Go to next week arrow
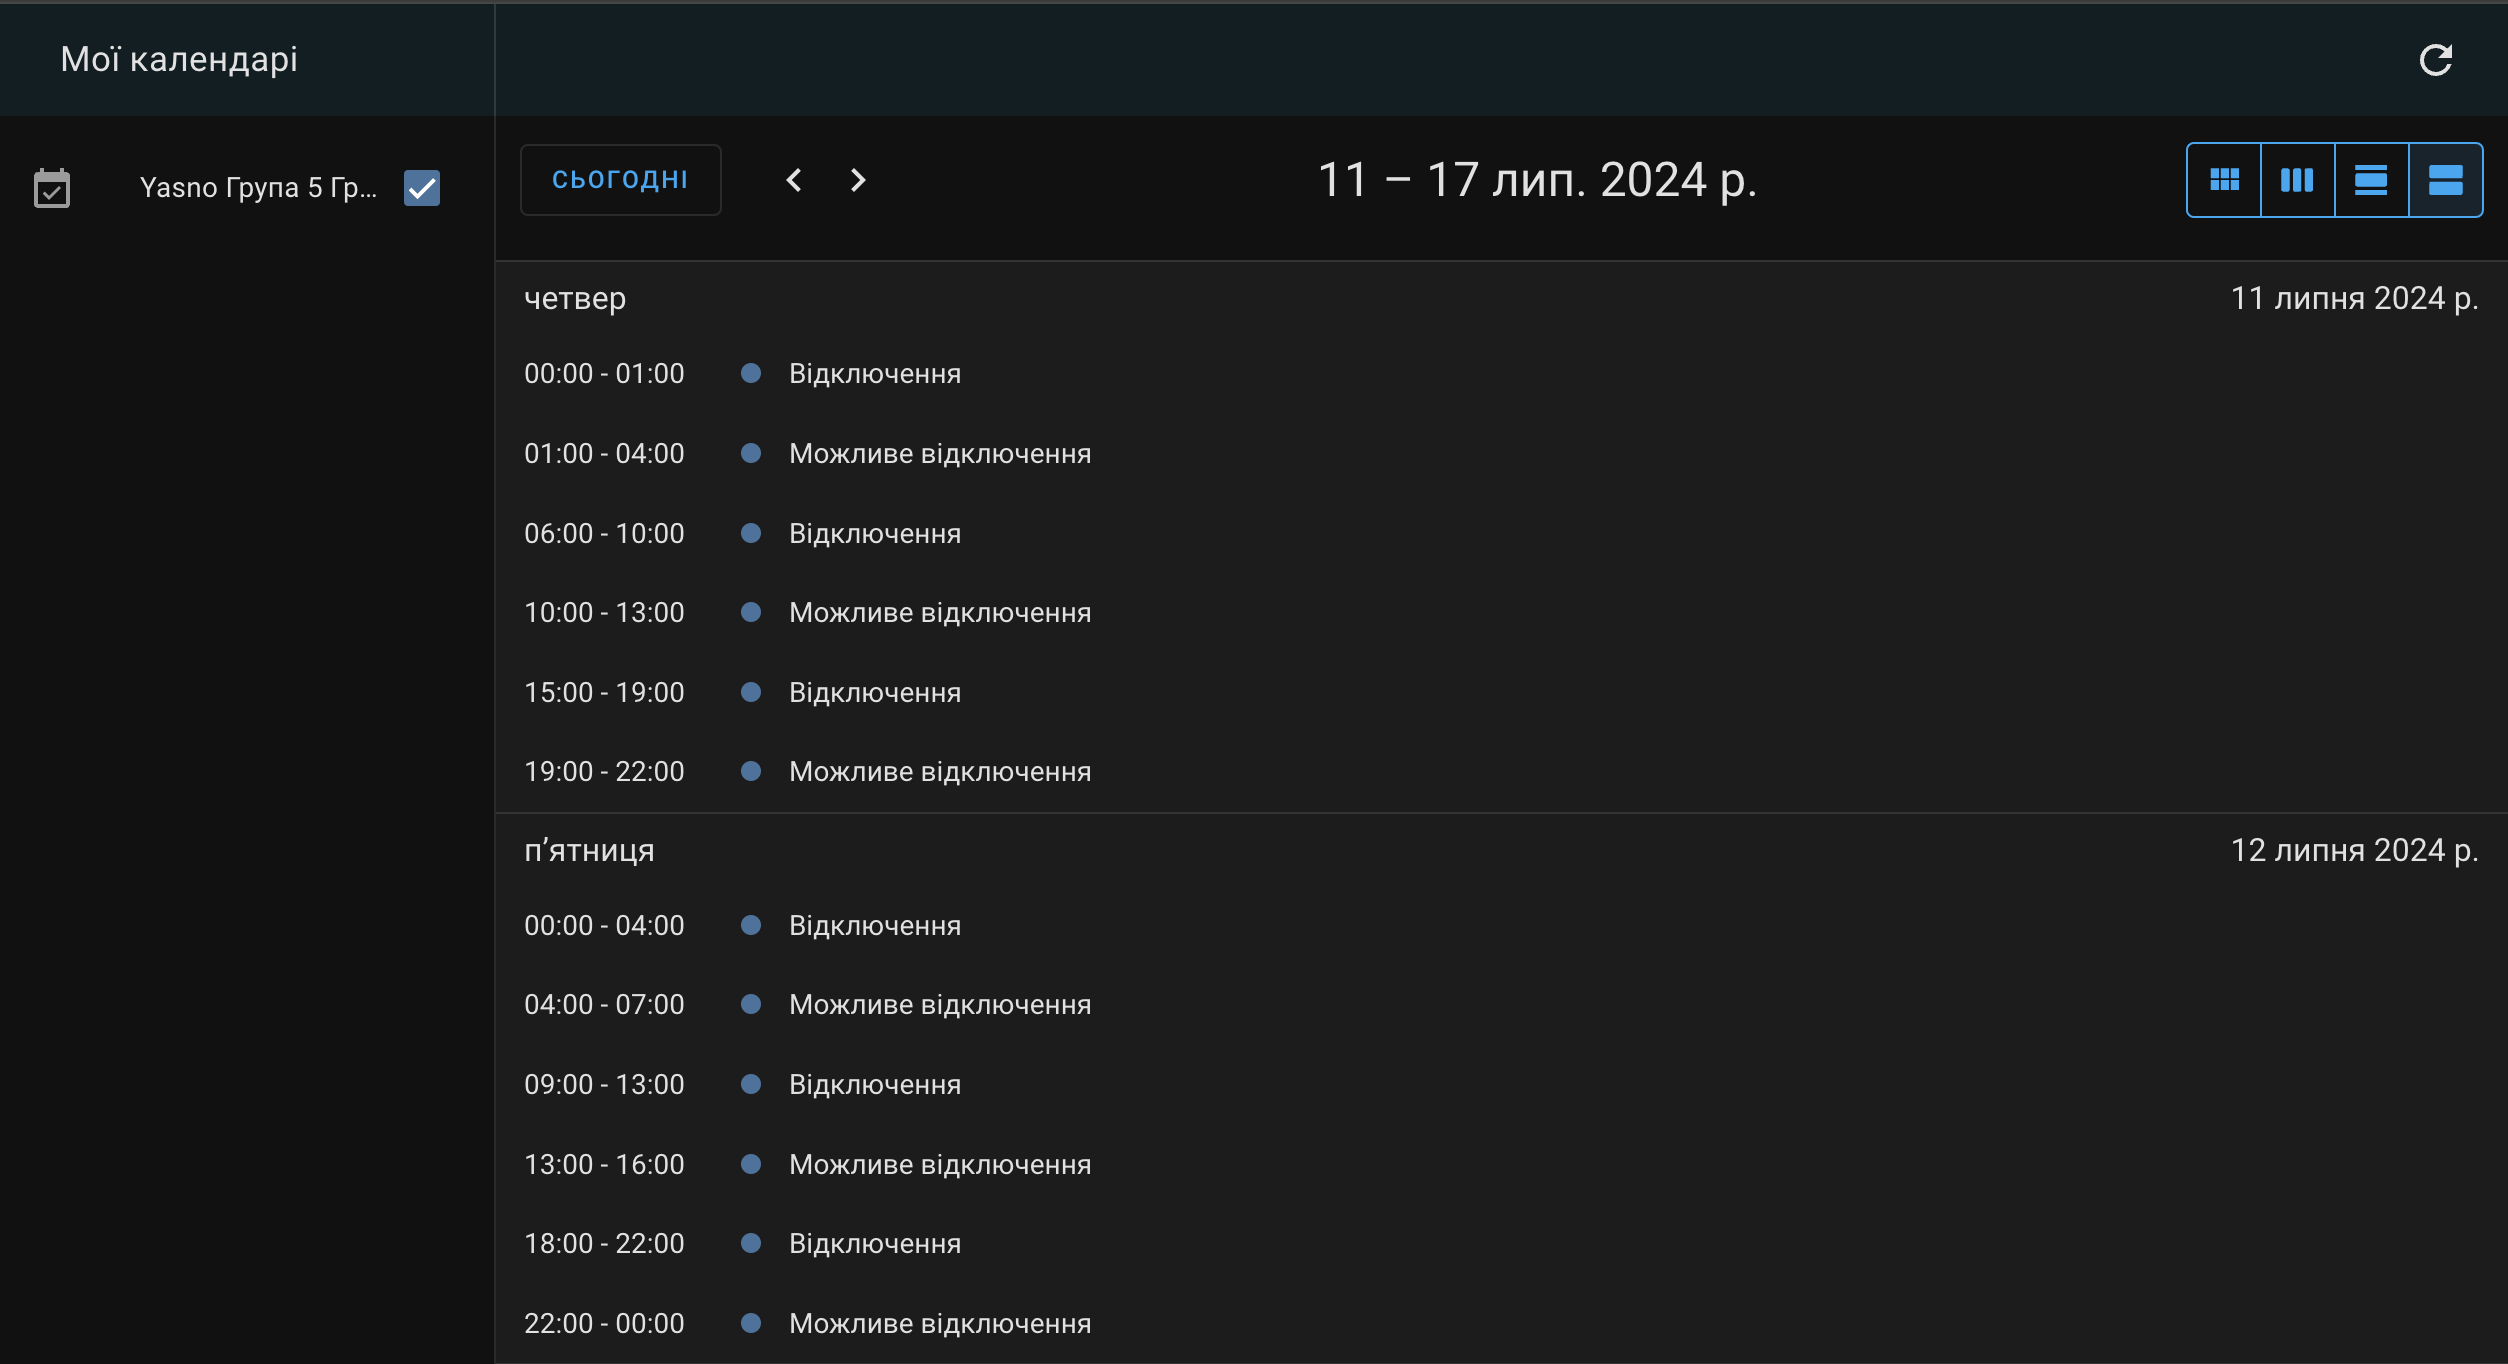The image size is (2508, 1364). pyautogui.click(x=858, y=180)
